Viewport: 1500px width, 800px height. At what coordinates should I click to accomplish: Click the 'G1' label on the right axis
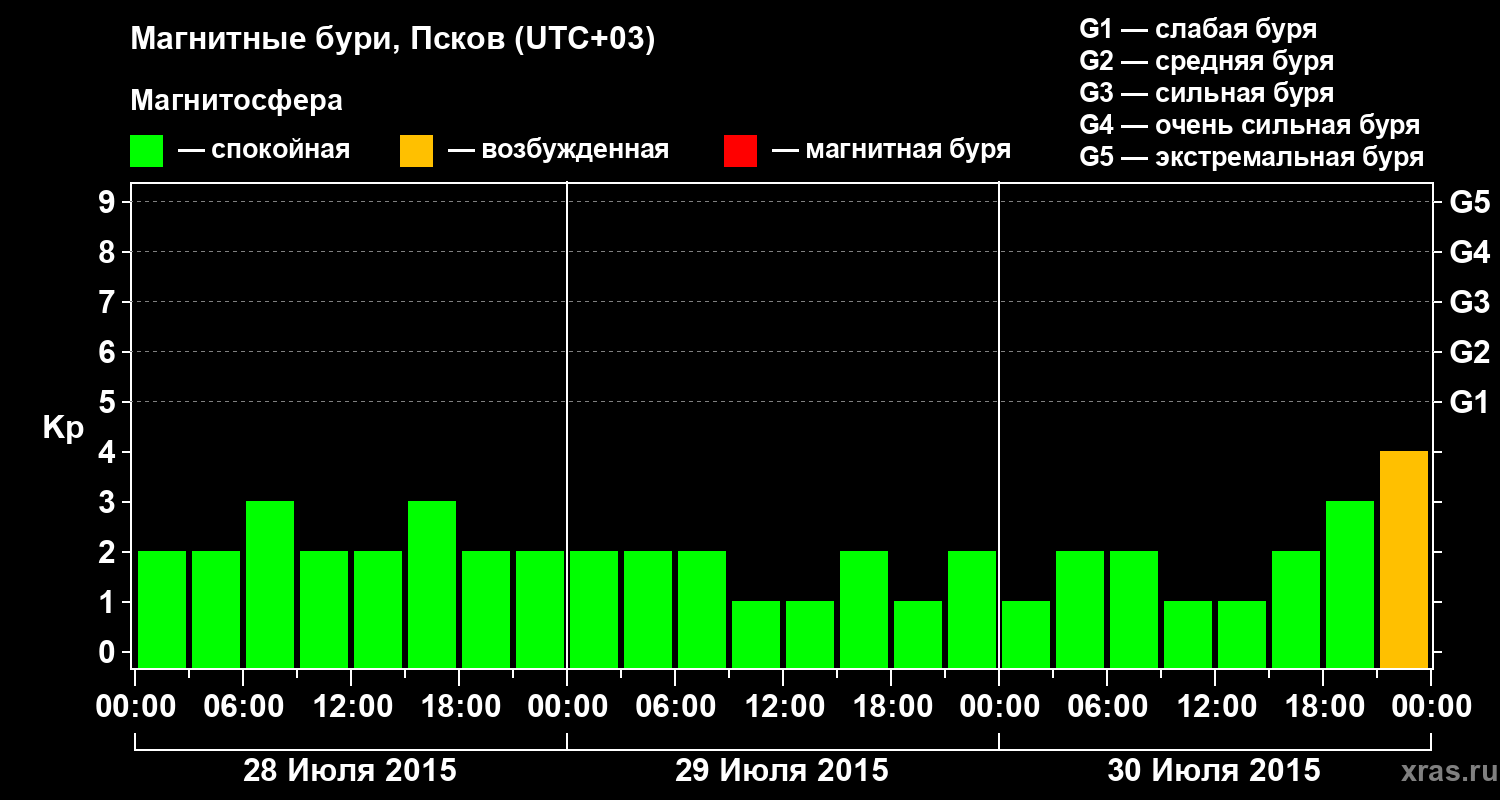(1470, 402)
